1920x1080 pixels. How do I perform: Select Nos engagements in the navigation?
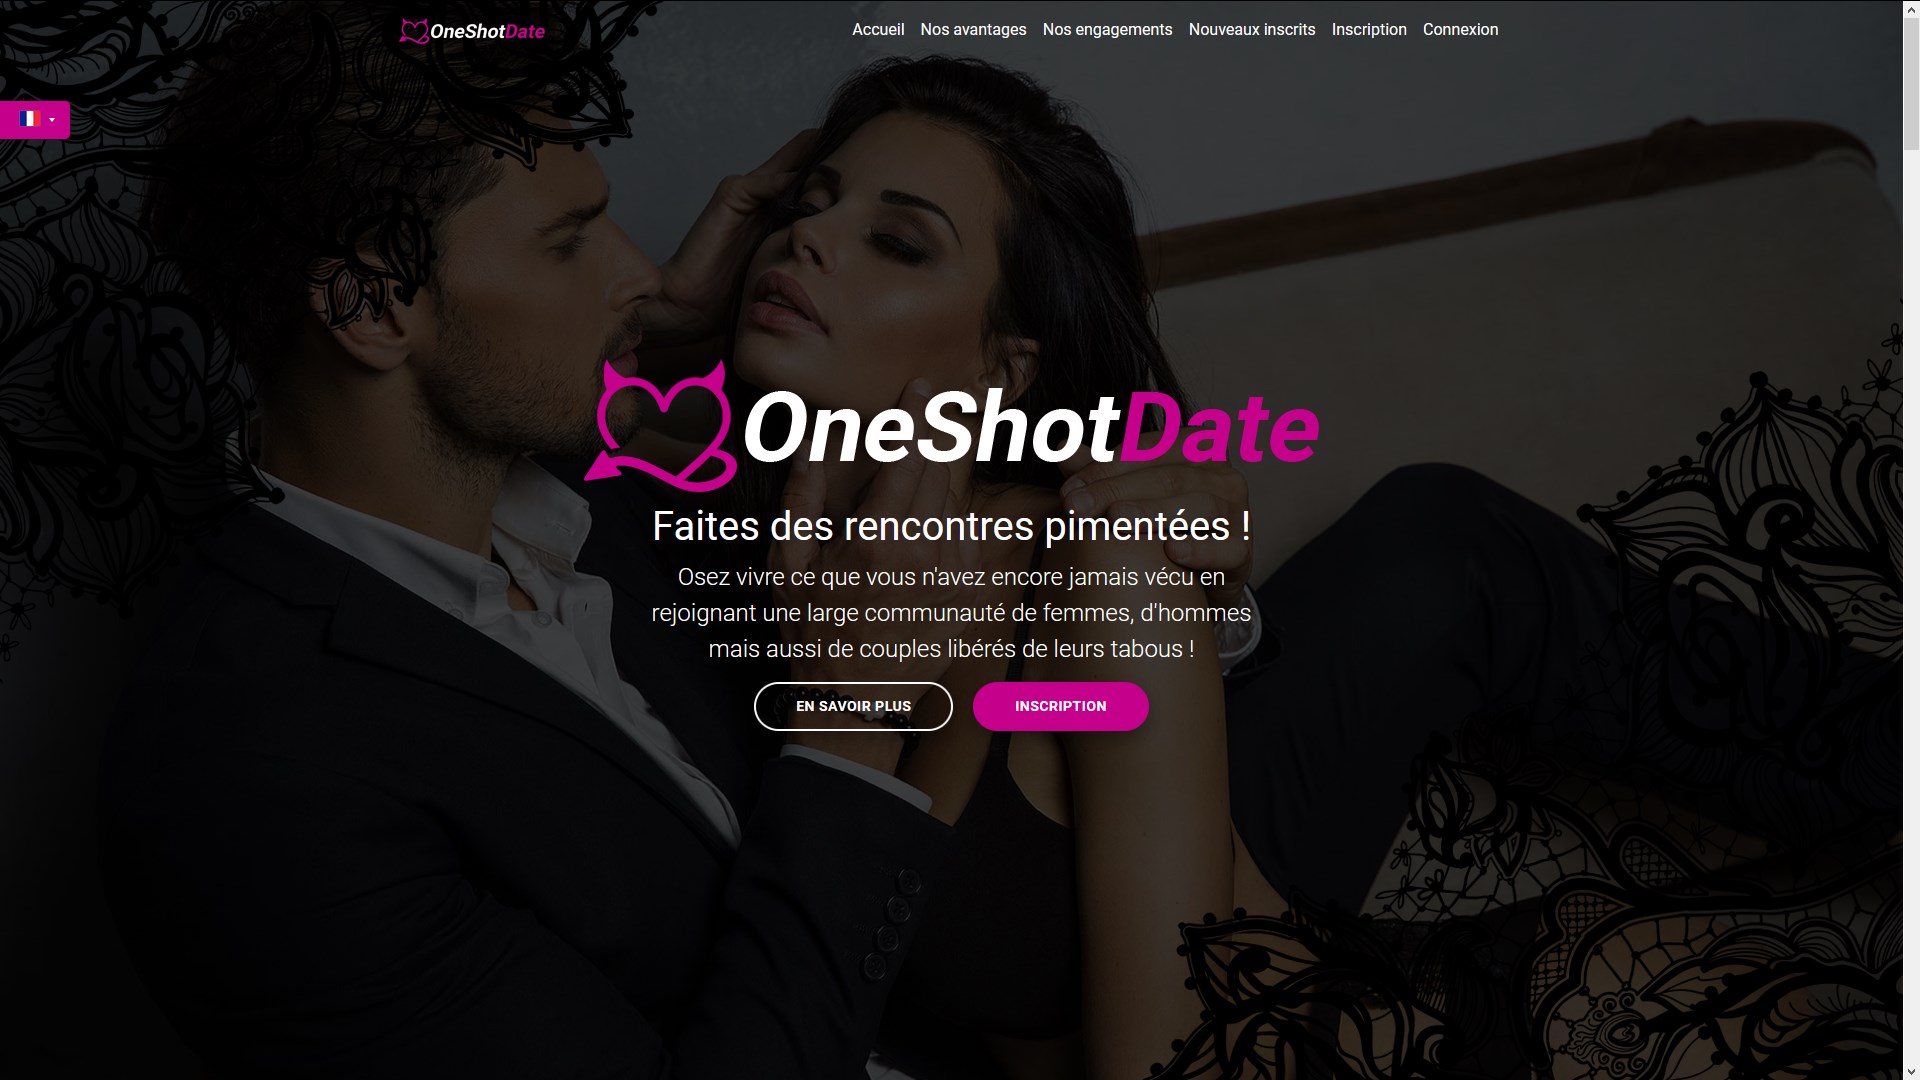coord(1107,30)
